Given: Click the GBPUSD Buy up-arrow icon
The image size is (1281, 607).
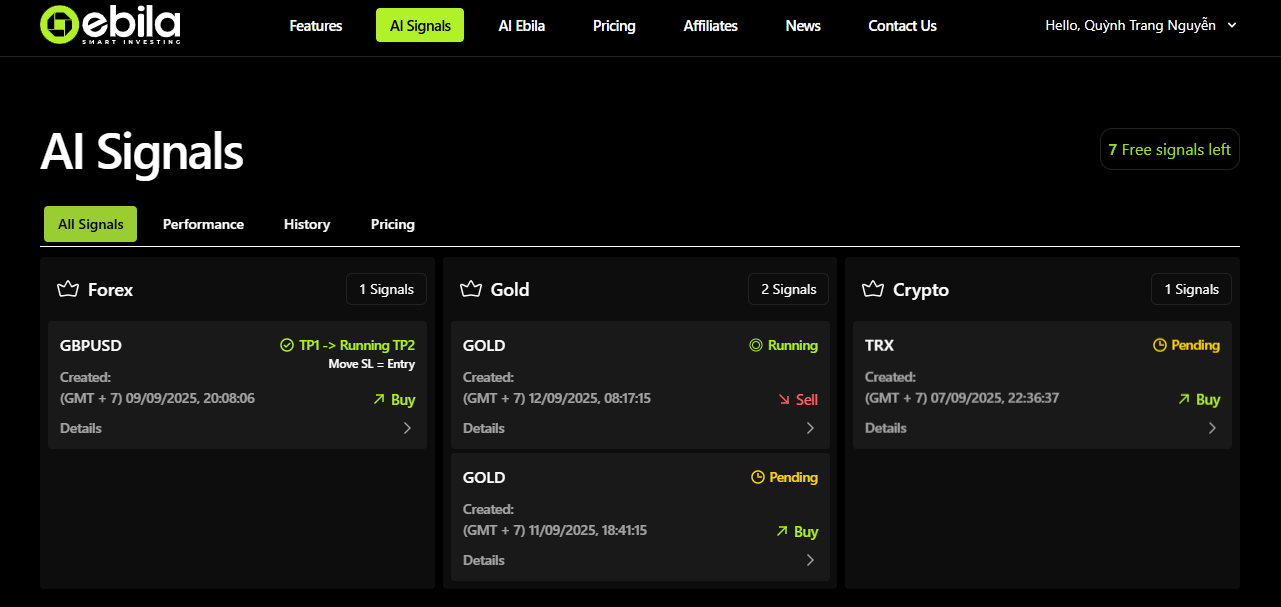Looking at the screenshot, I should coord(379,399).
